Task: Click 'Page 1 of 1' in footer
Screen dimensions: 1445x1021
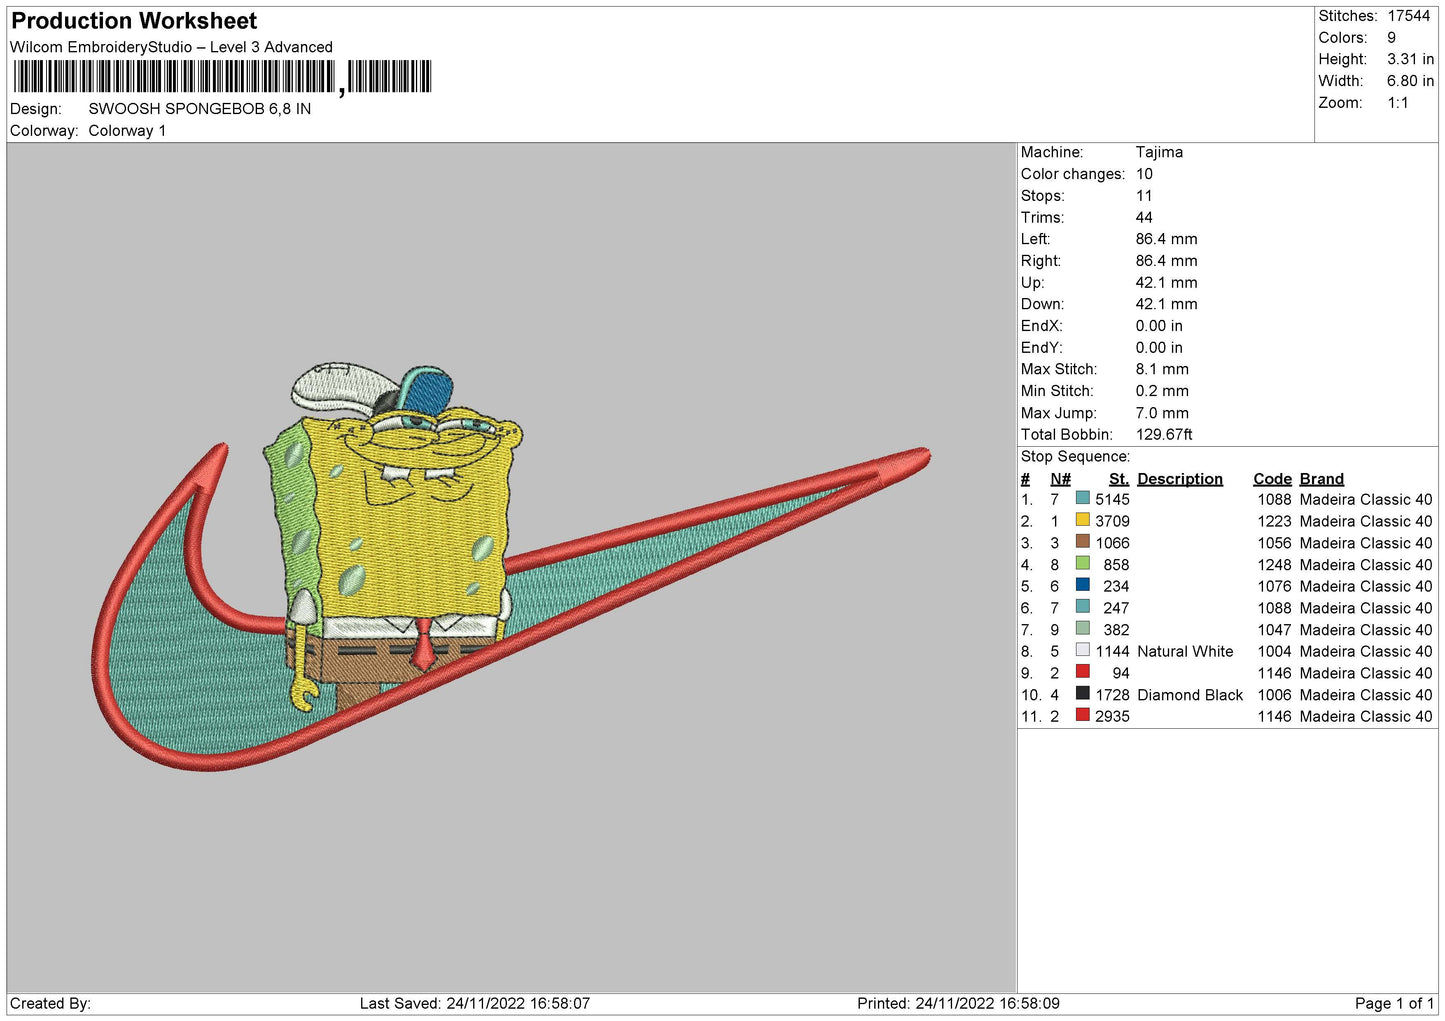Action: coord(1394,1003)
